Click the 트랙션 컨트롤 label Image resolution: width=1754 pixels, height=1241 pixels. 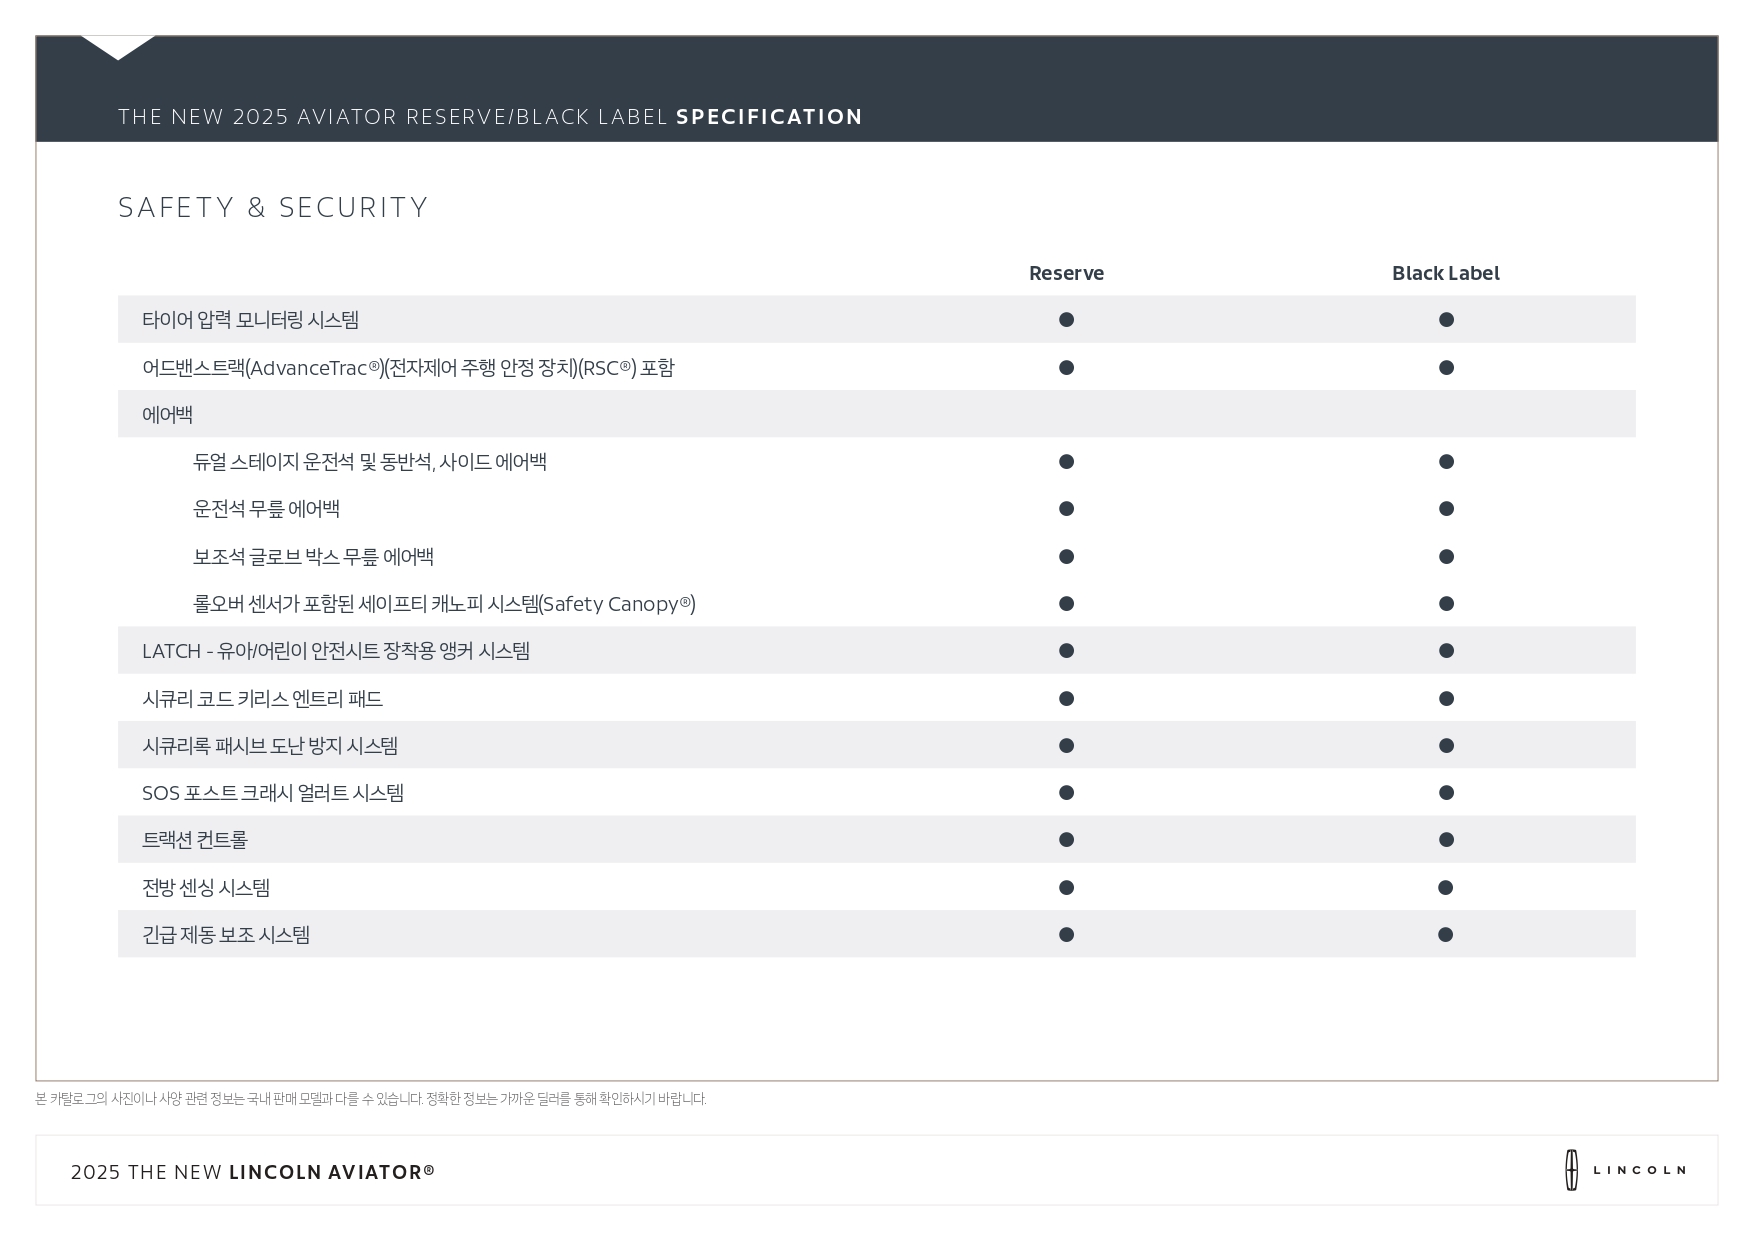194,840
